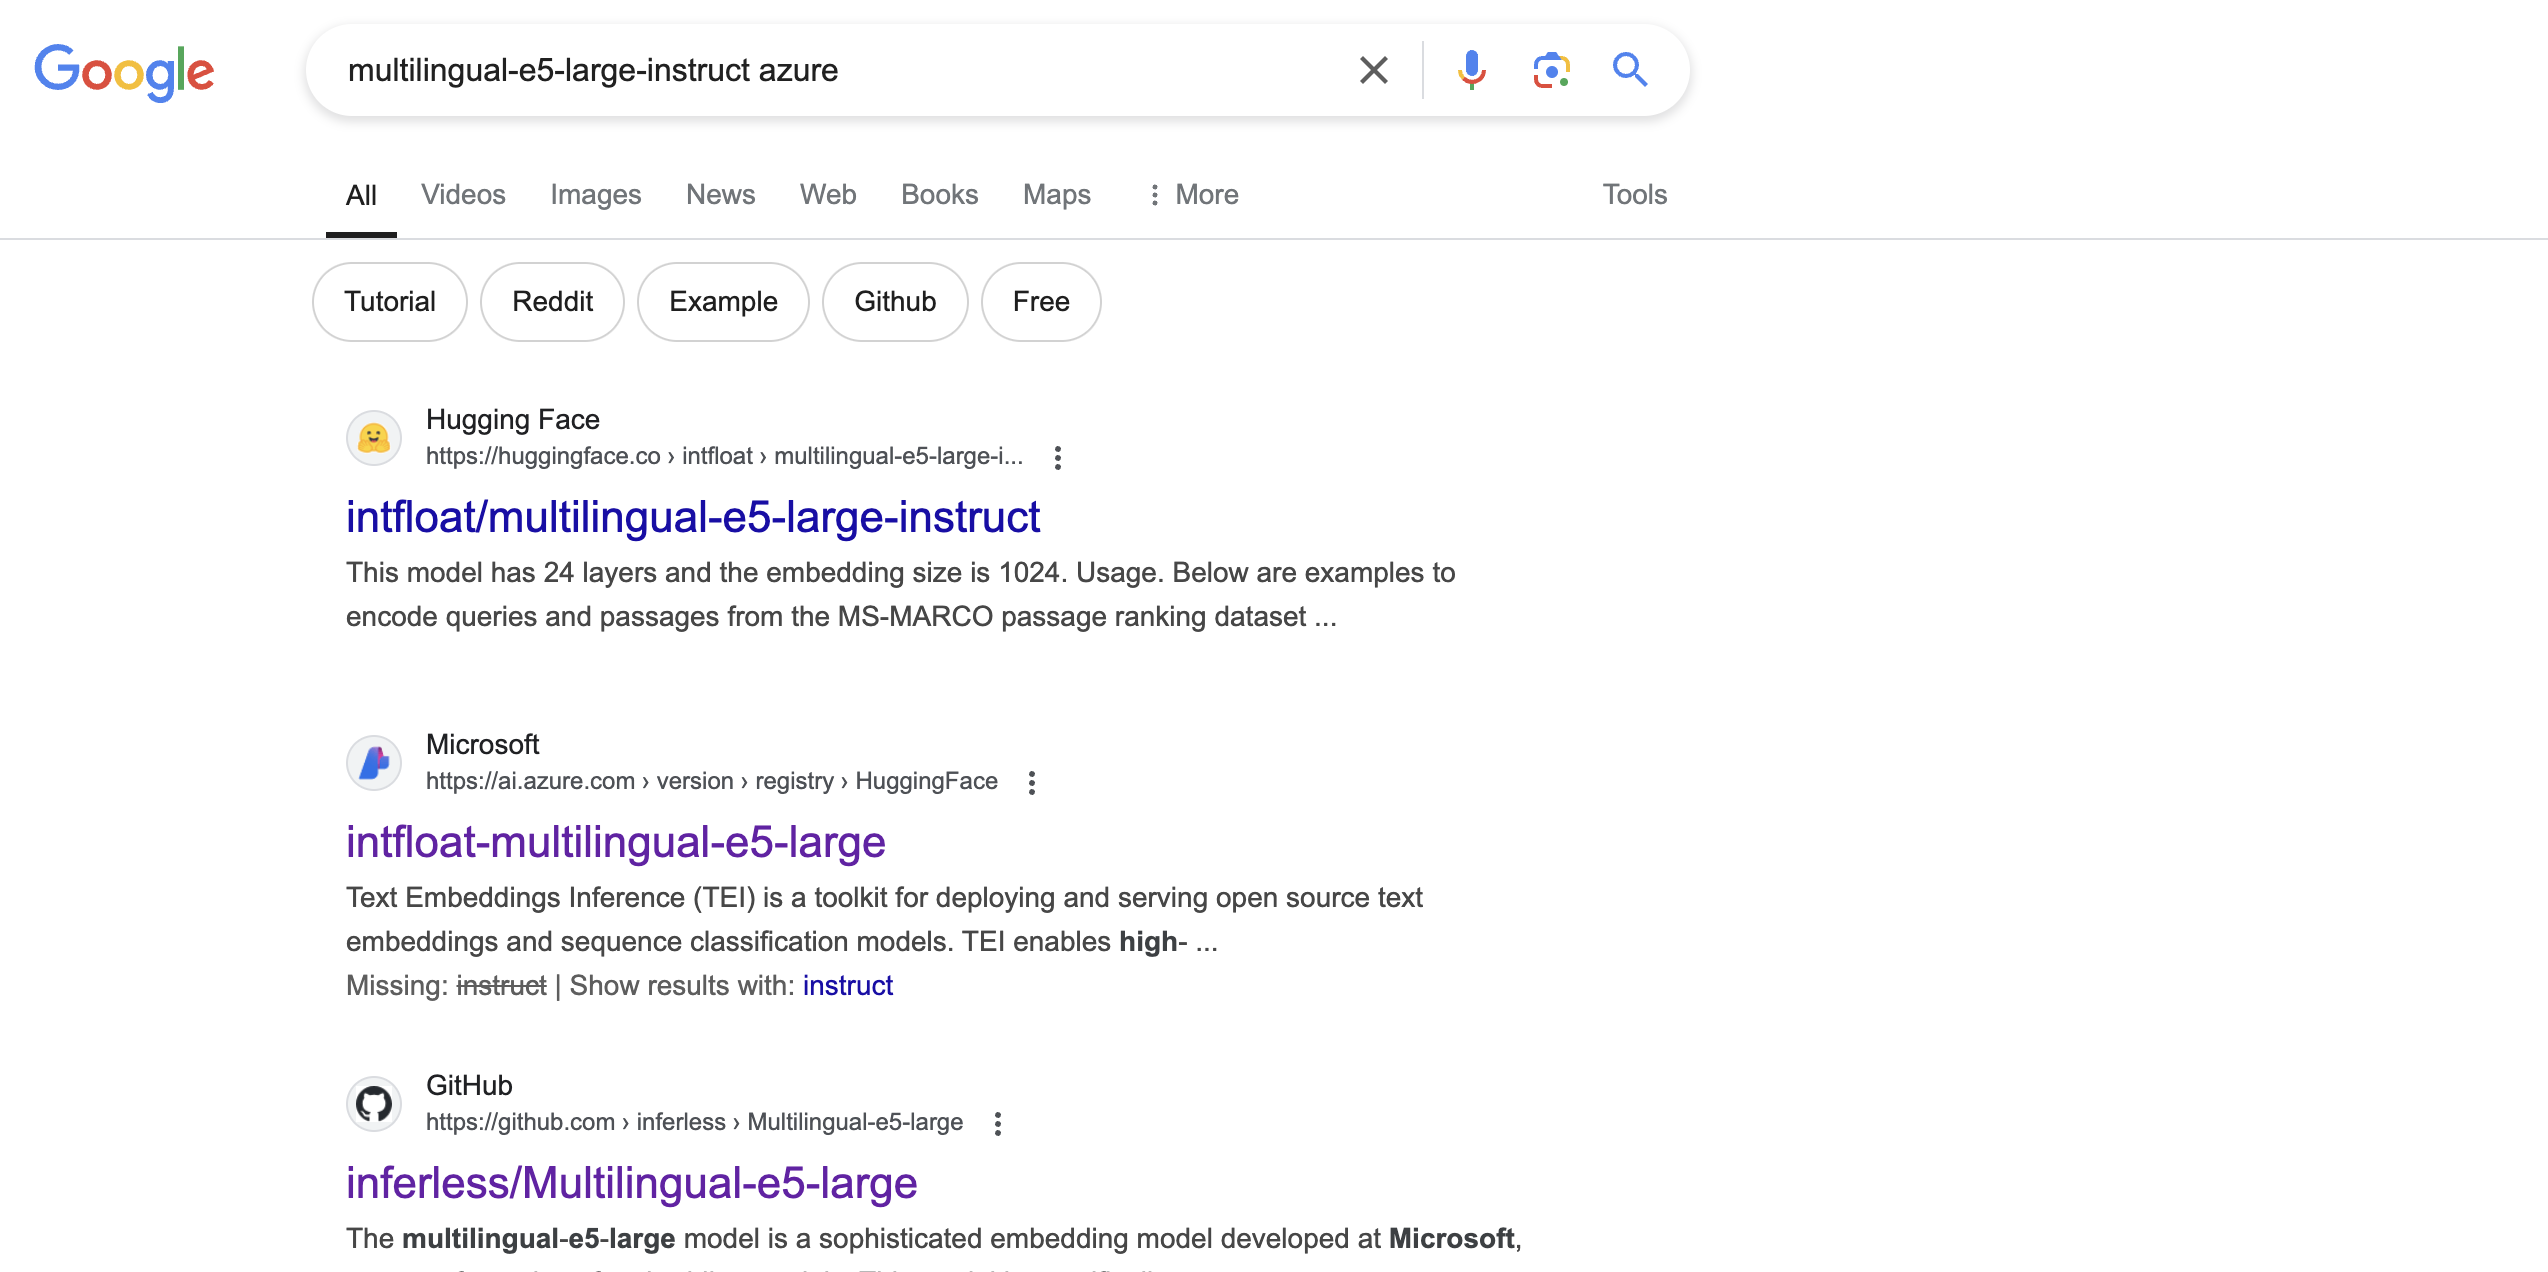Open the Tools filter options
Viewport: 2548px width, 1272px height.
click(x=1635, y=194)
